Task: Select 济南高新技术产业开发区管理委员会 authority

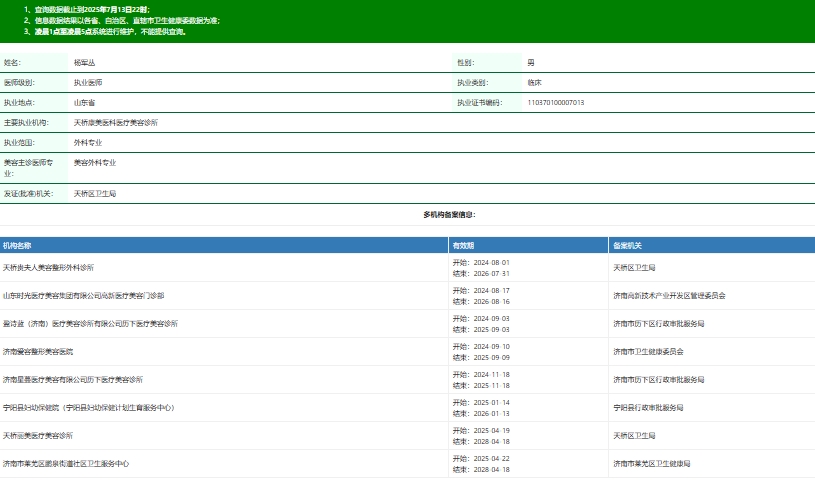Action: (669, 296)
